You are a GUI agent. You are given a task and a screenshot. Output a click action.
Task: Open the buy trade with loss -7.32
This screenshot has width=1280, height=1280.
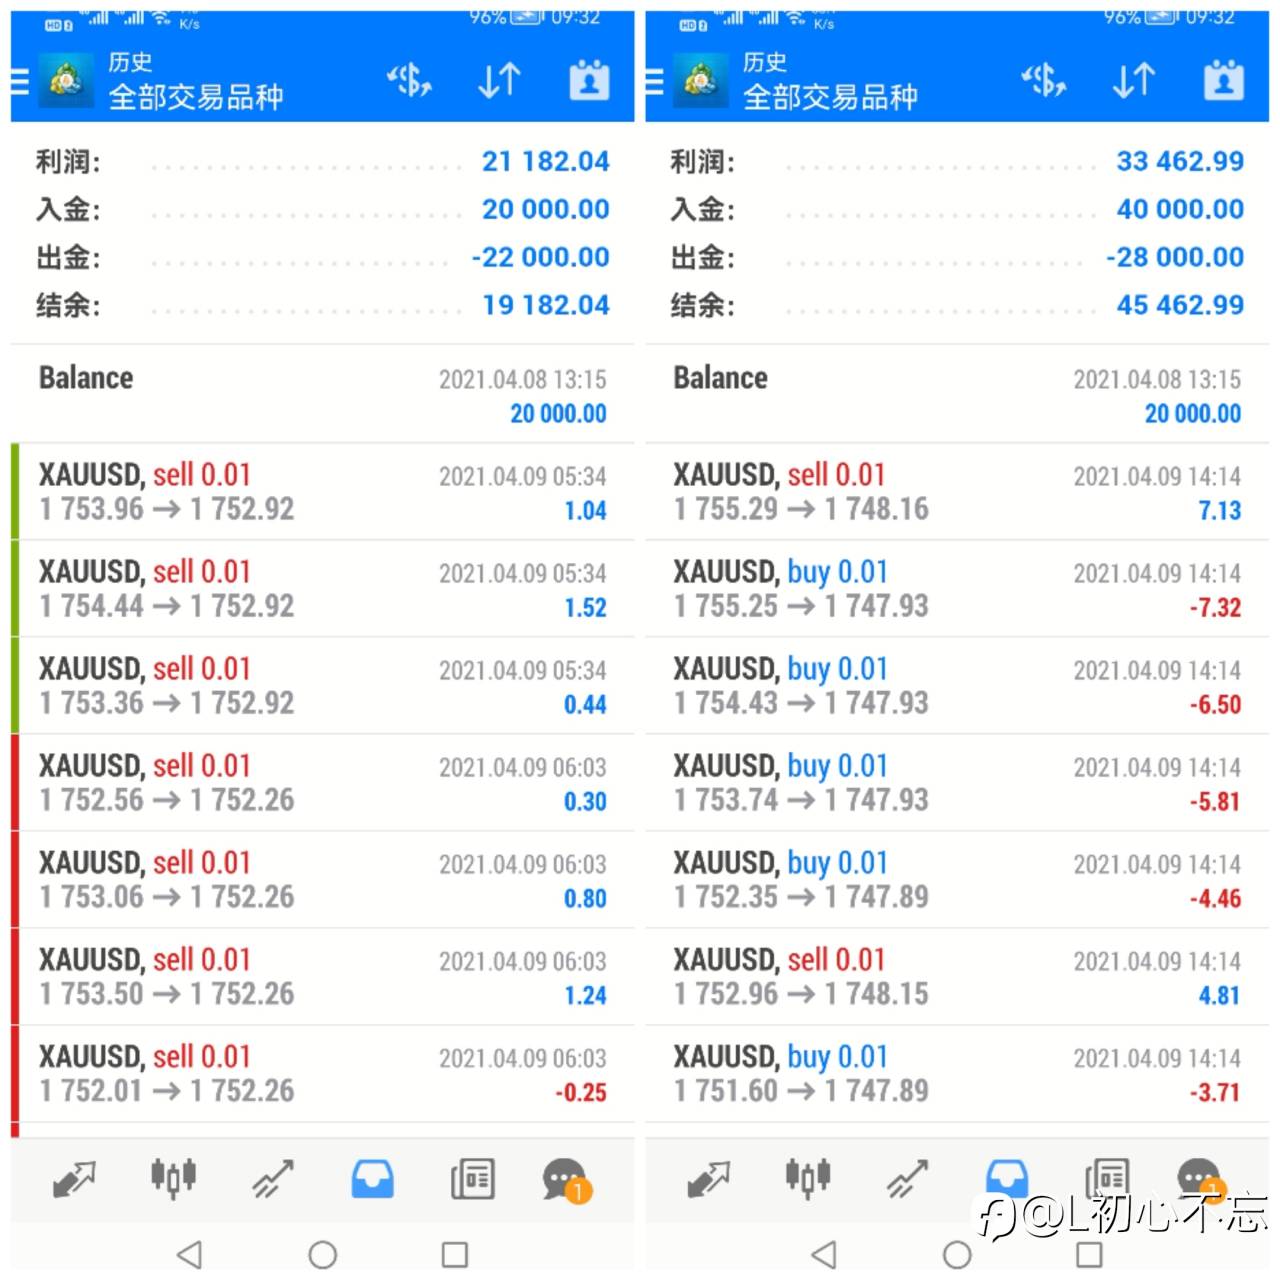pyautogui.click(x=957, y=589)
